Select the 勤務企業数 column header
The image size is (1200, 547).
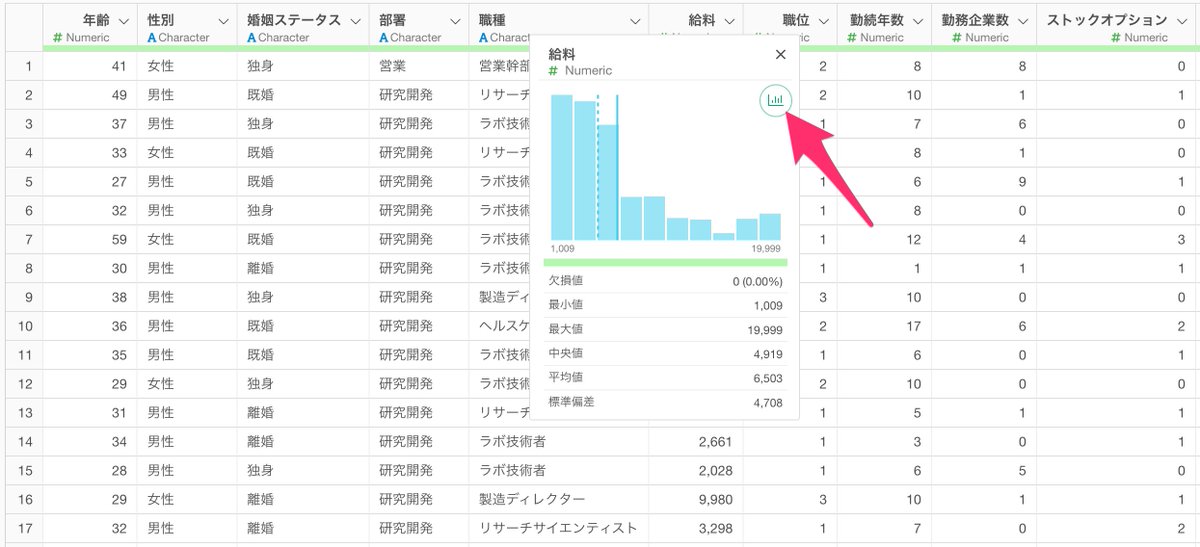coord(984,26)
